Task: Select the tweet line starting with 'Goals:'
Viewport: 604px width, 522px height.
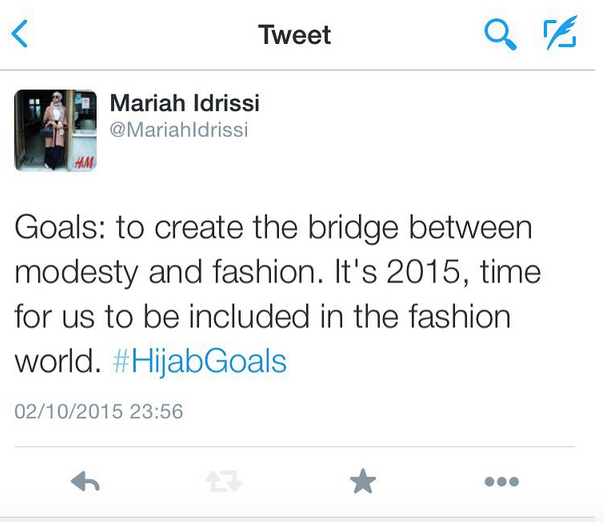Action: 273,228
